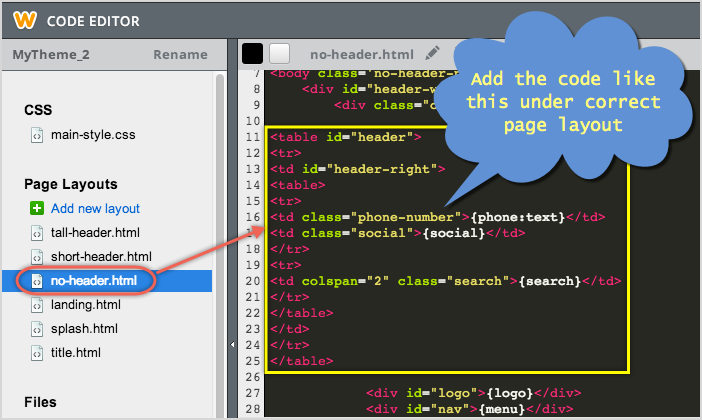Select the white editor theme swatch
Screen dimensions: 702x420
click(x=279, y=54)
